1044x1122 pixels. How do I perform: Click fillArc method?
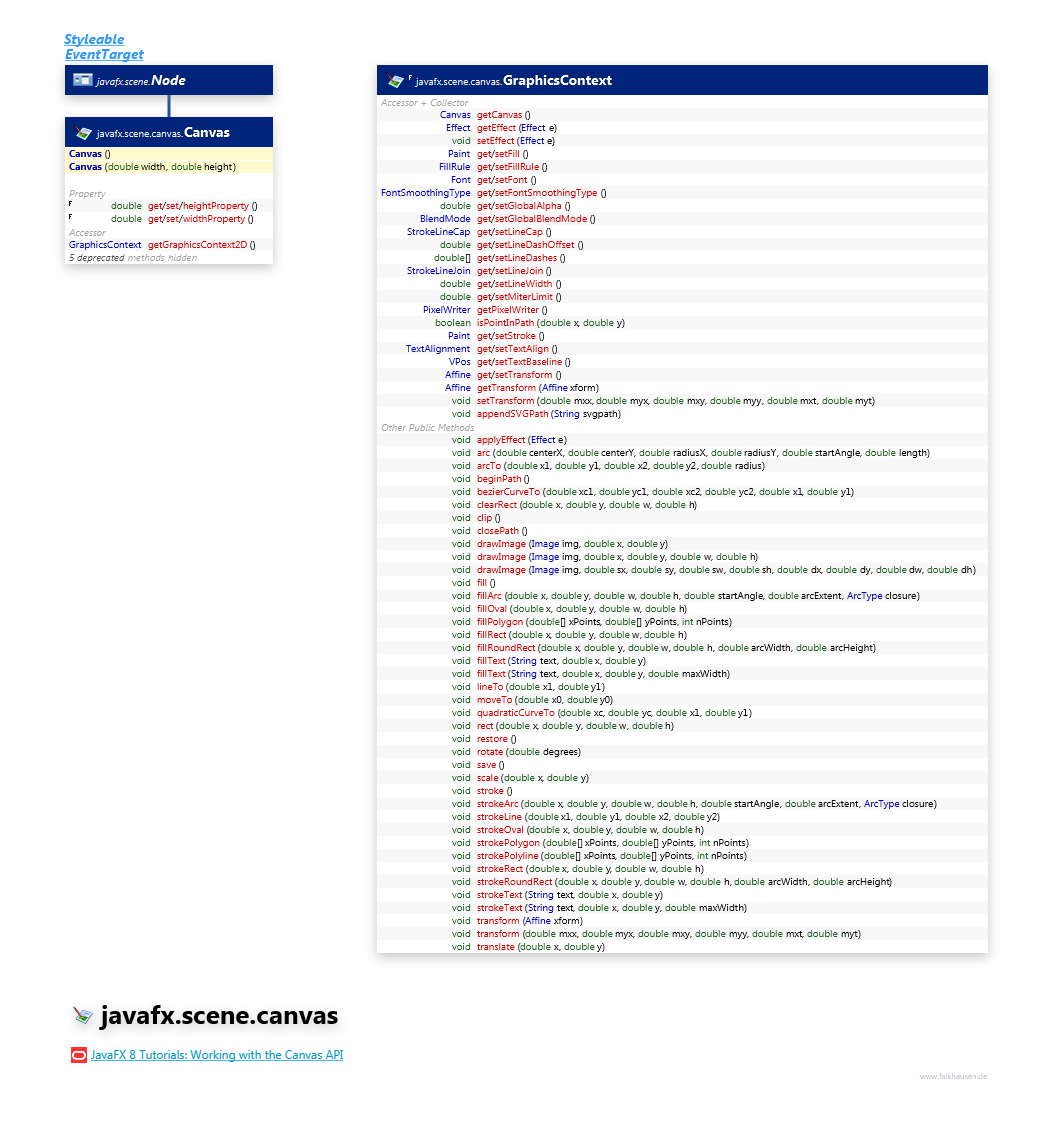[698, 596]
